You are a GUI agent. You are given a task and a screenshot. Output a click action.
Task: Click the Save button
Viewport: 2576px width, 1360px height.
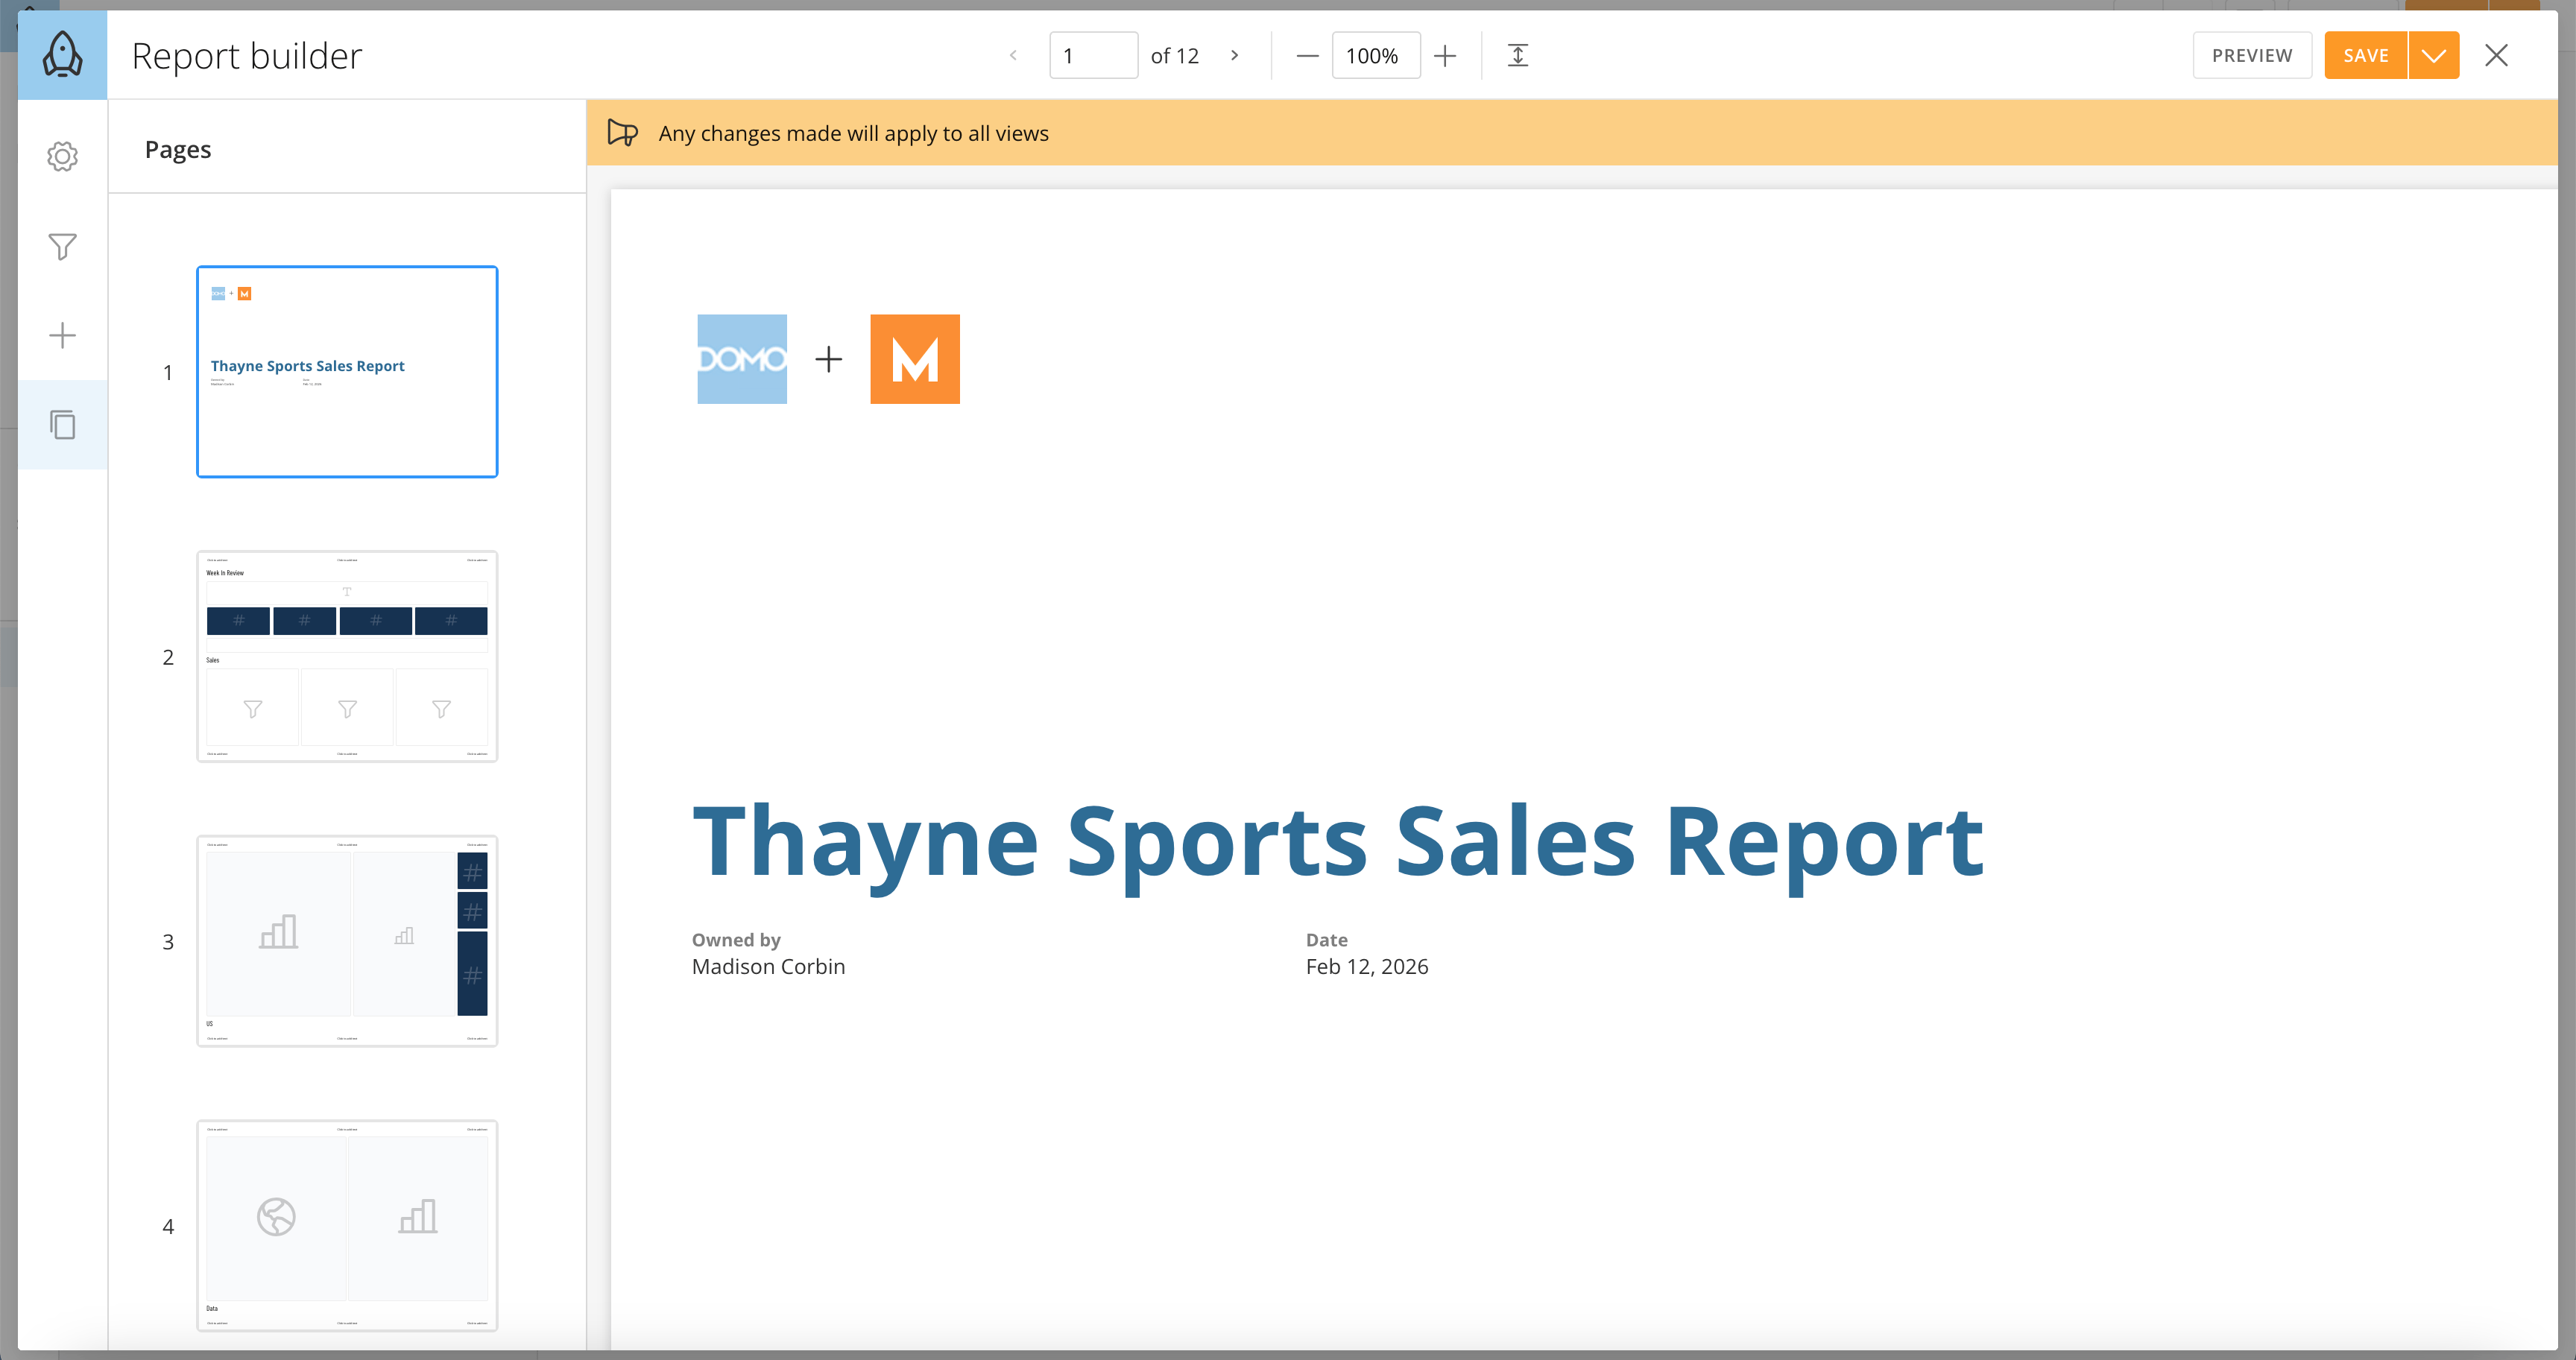click(2366, 55)
